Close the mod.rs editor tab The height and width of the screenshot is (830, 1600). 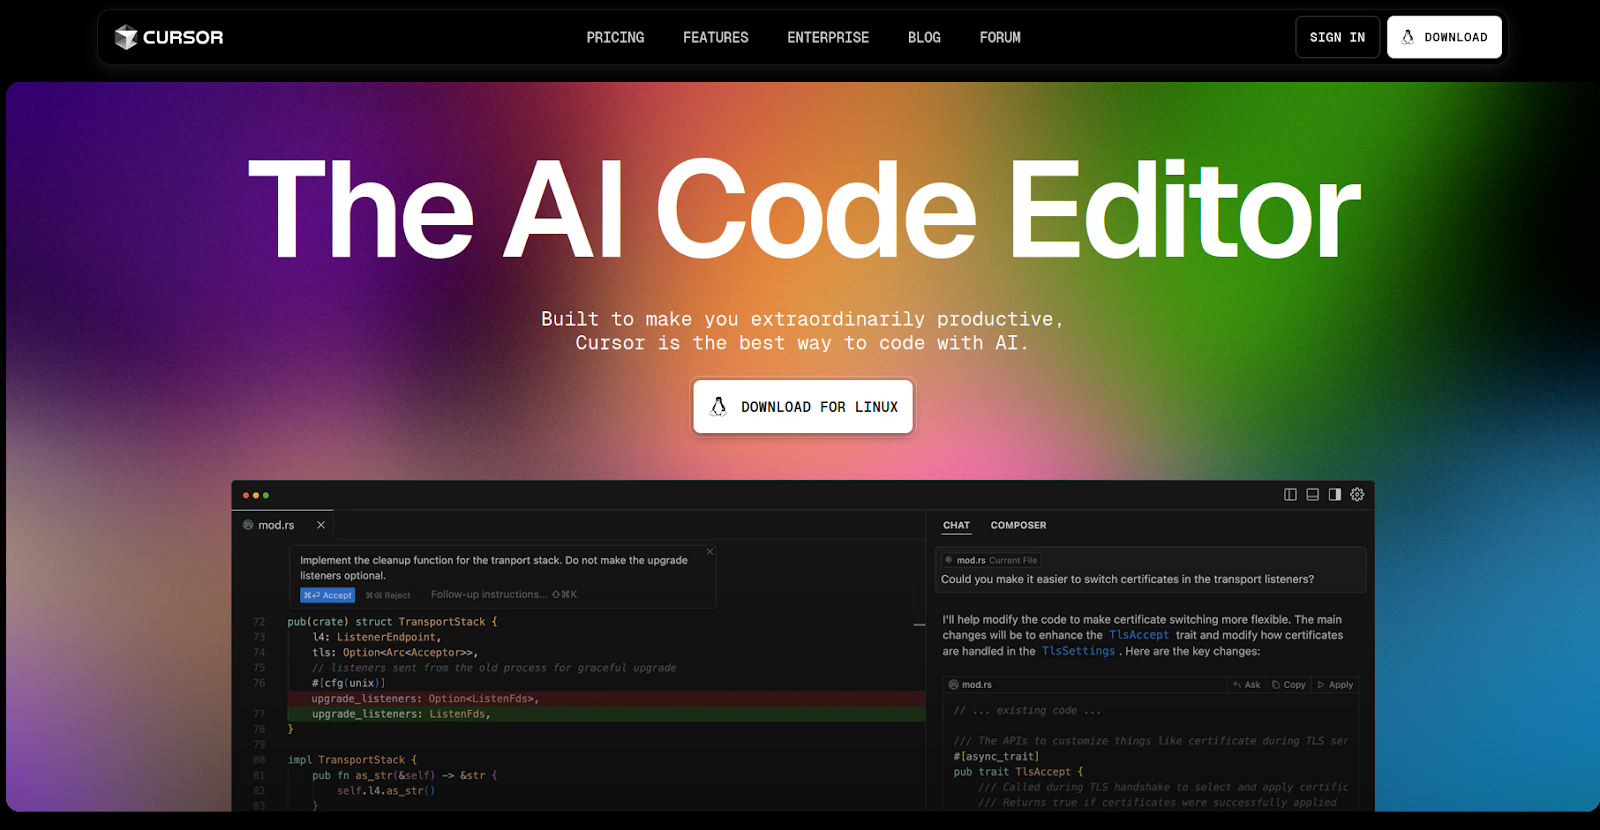[x=321, y=525]
